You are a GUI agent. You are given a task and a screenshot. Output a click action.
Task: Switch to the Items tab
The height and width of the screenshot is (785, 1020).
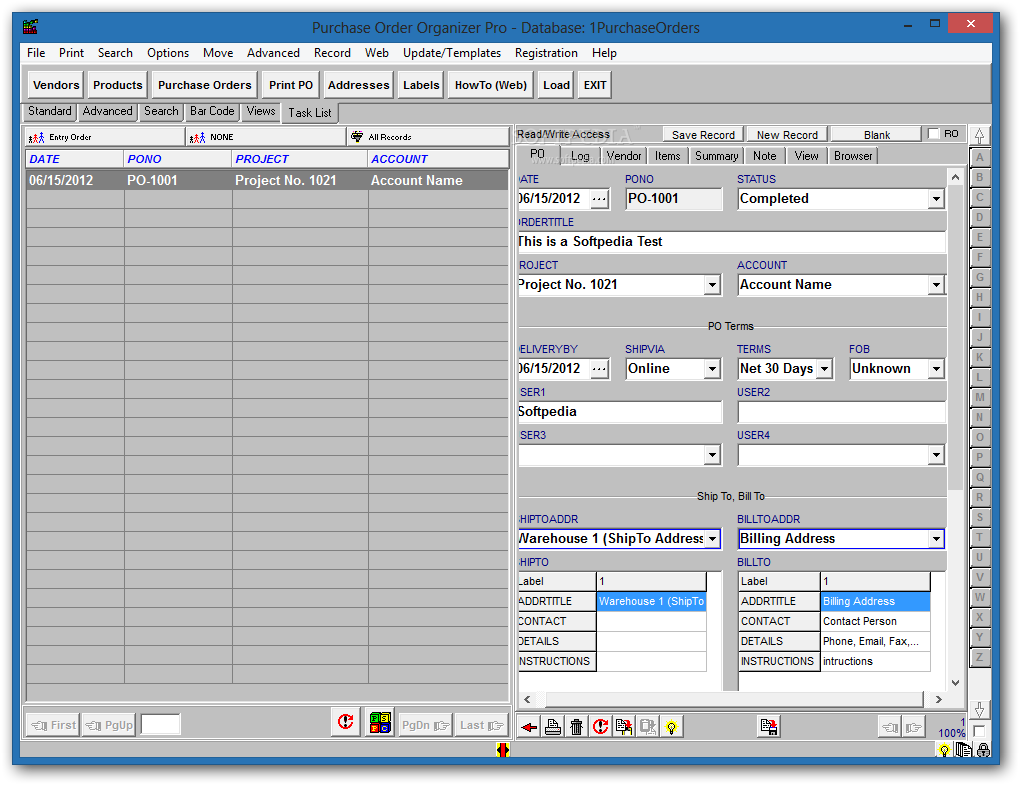[x=667, y=156]
